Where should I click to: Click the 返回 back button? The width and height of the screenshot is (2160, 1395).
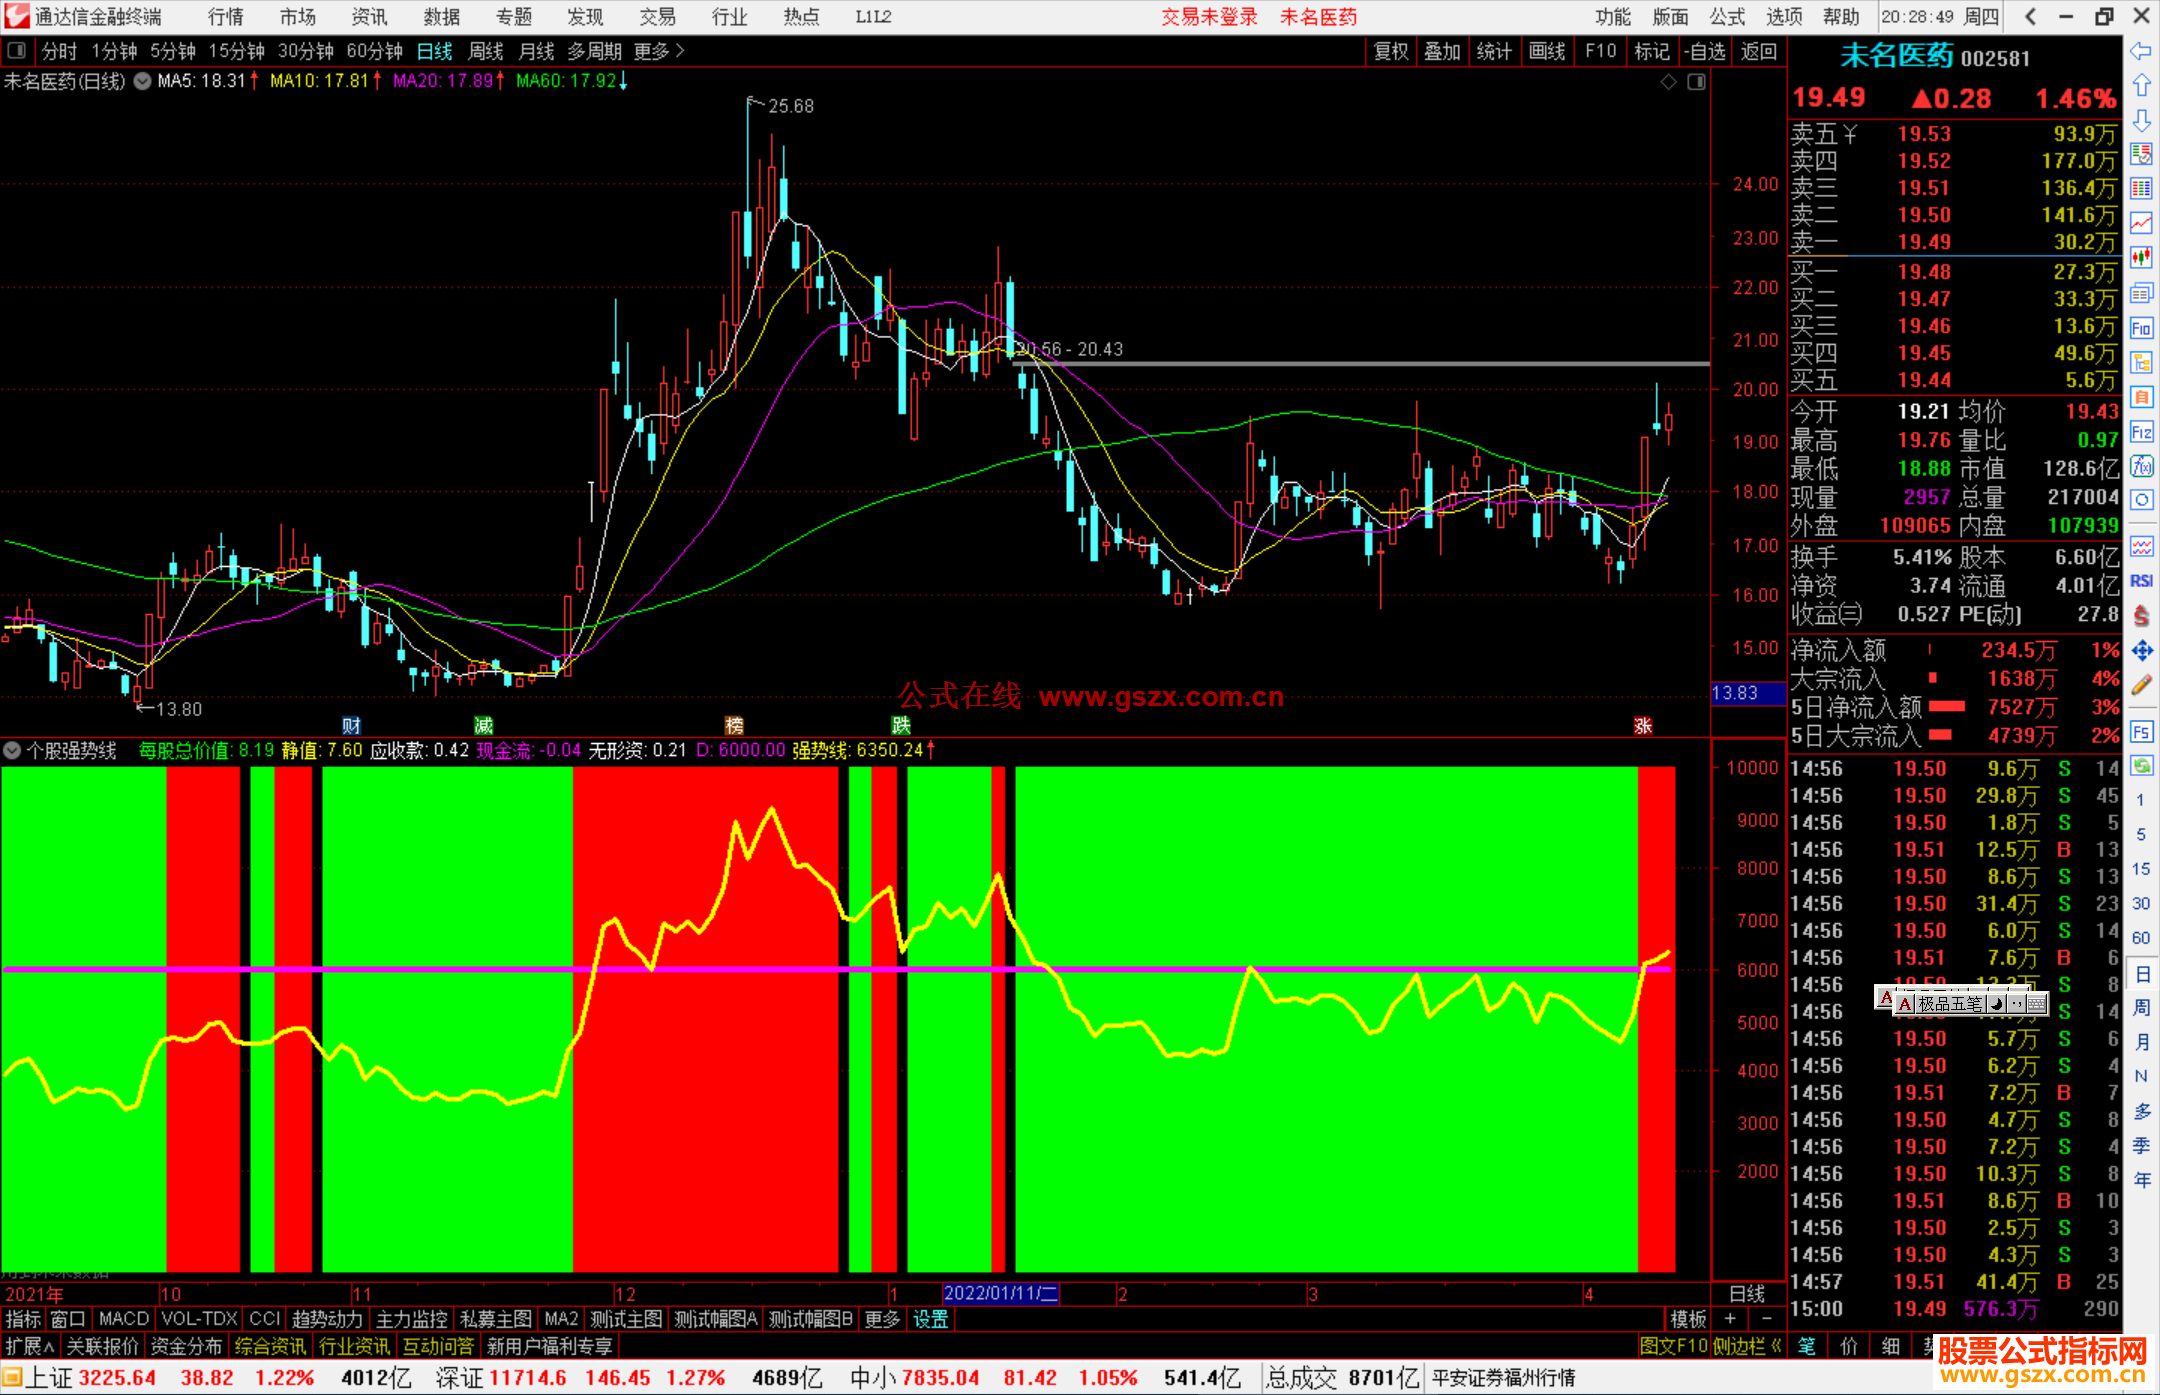(1758, 51)
